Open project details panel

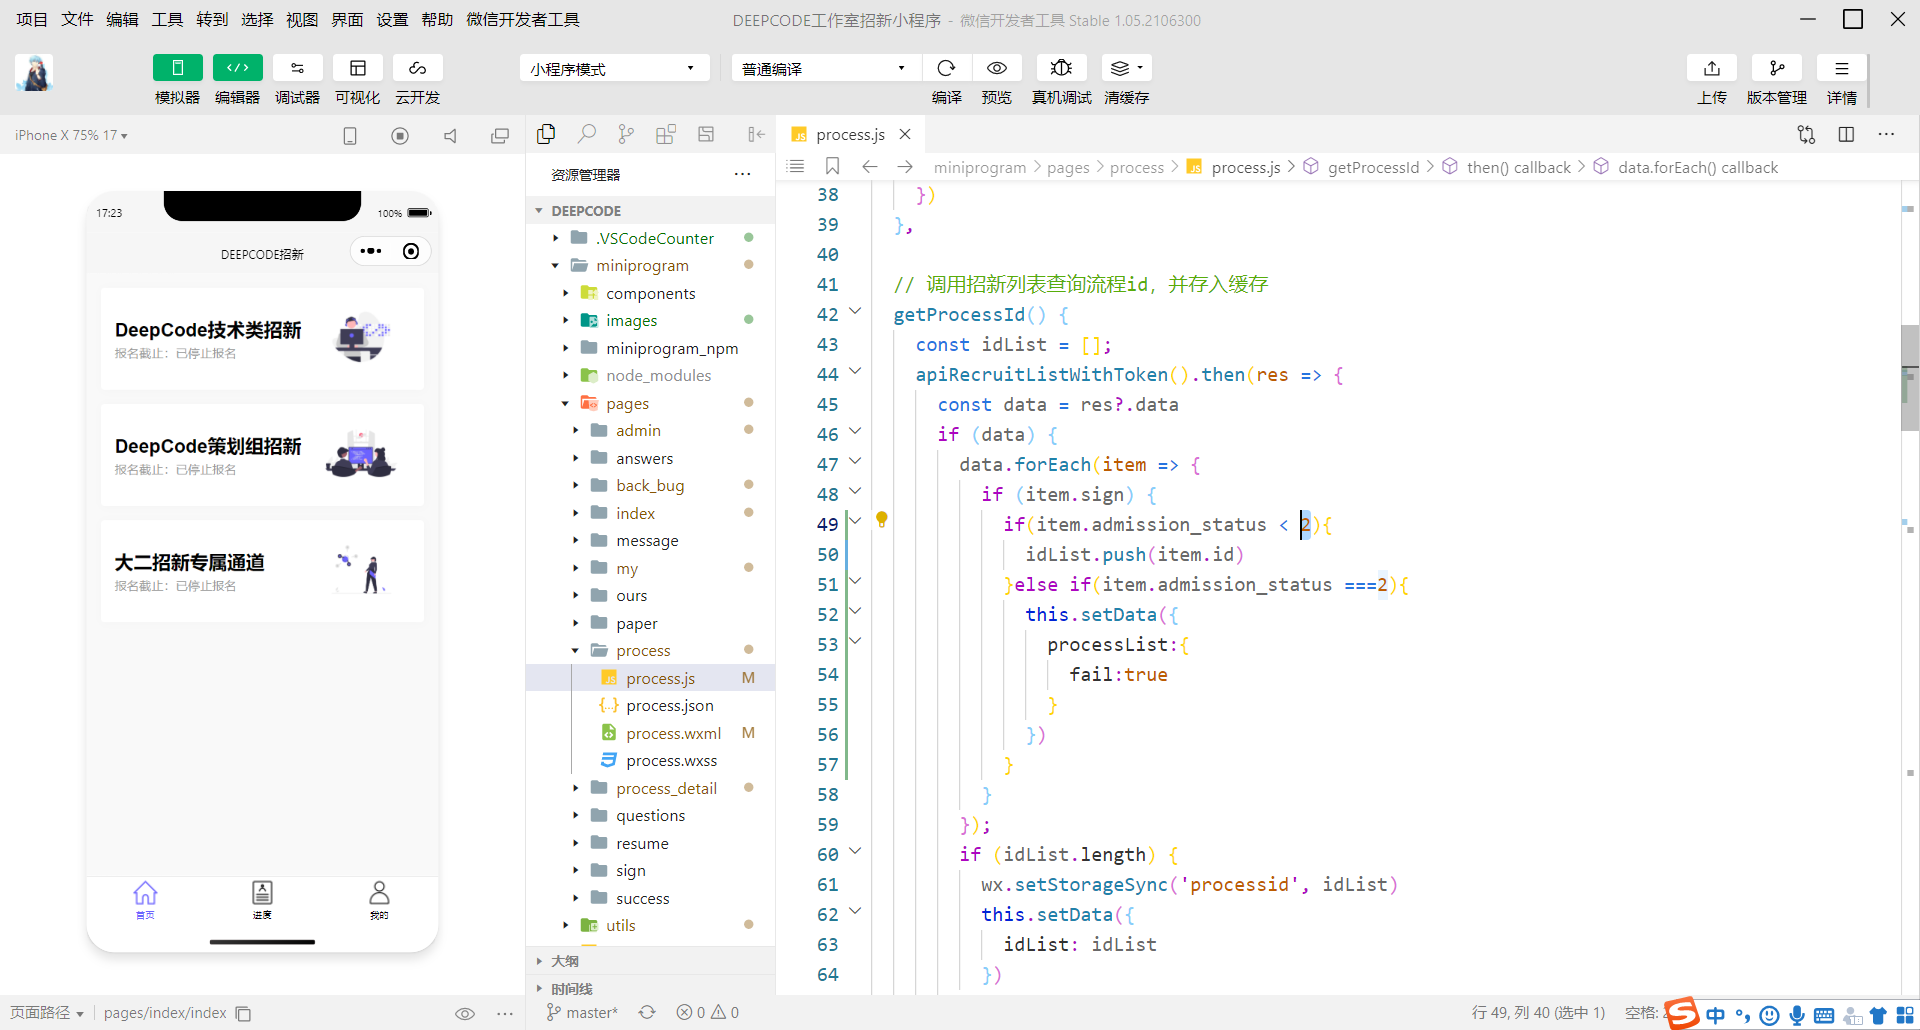pos(1842,68)
